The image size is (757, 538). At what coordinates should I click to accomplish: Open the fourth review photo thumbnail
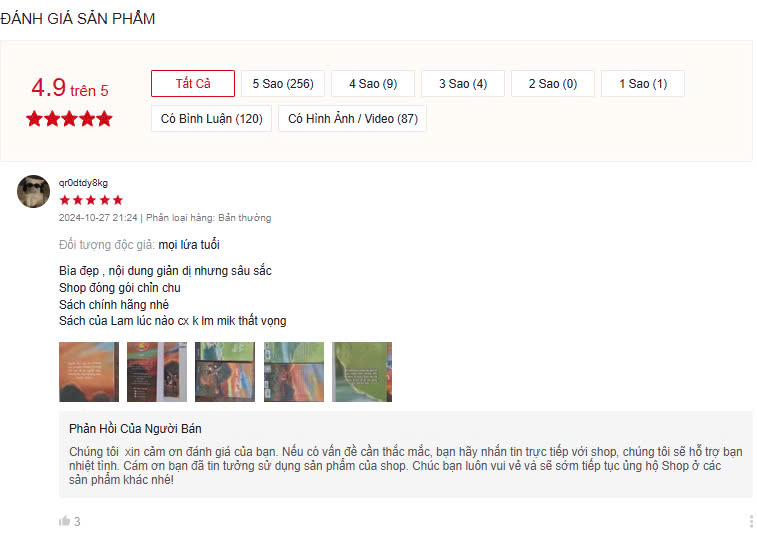[294, 372]
